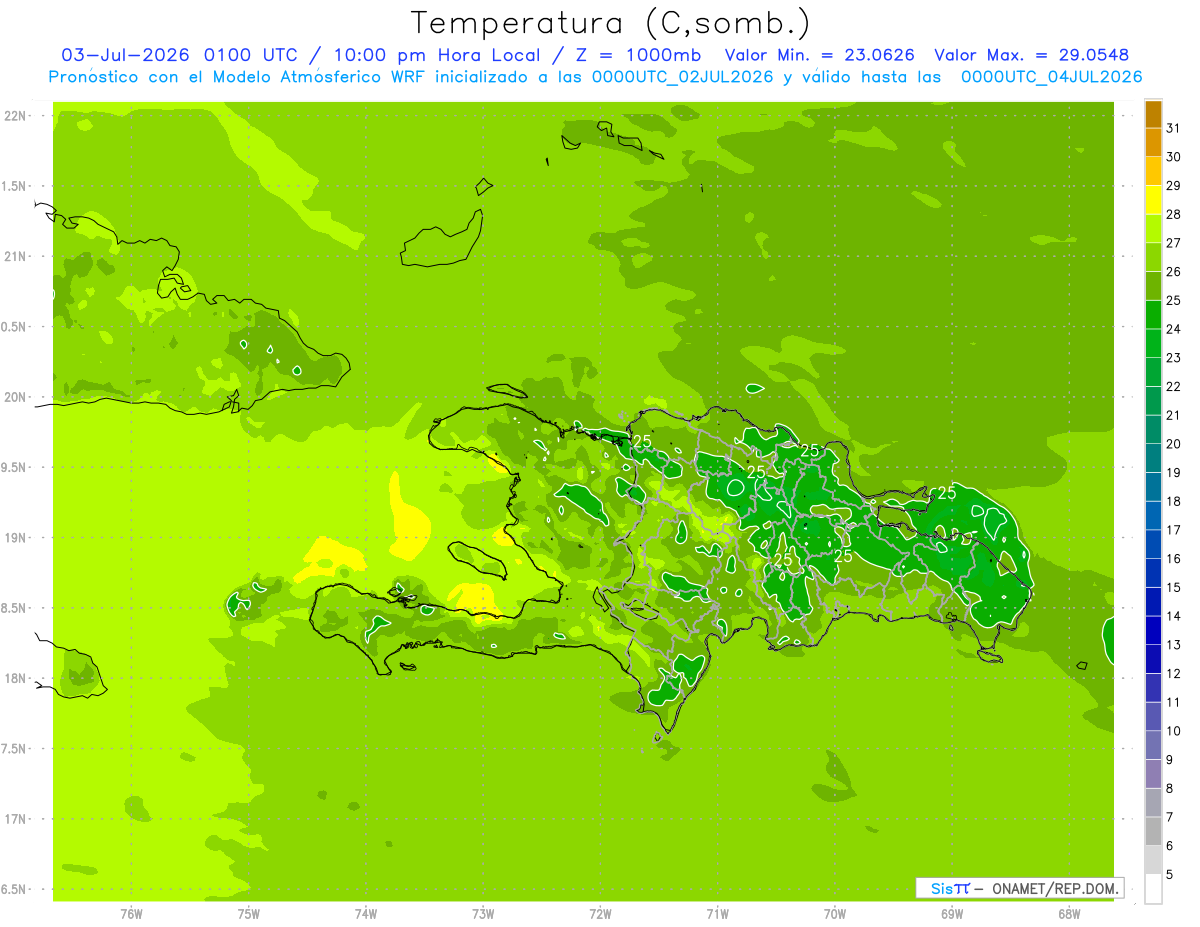This screenshot has width=1200, height=927.
Task: Click the topmost dark orange swatch above 31
Action: [x=1153, y=114]
